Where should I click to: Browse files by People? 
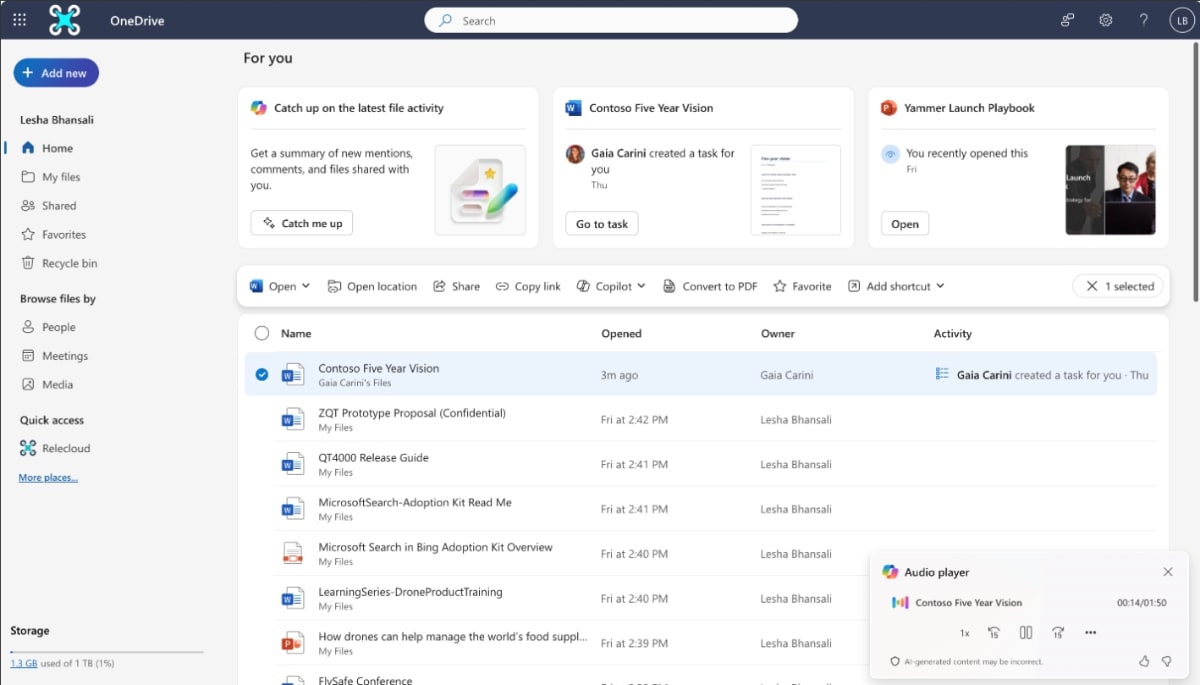point(59,327)
